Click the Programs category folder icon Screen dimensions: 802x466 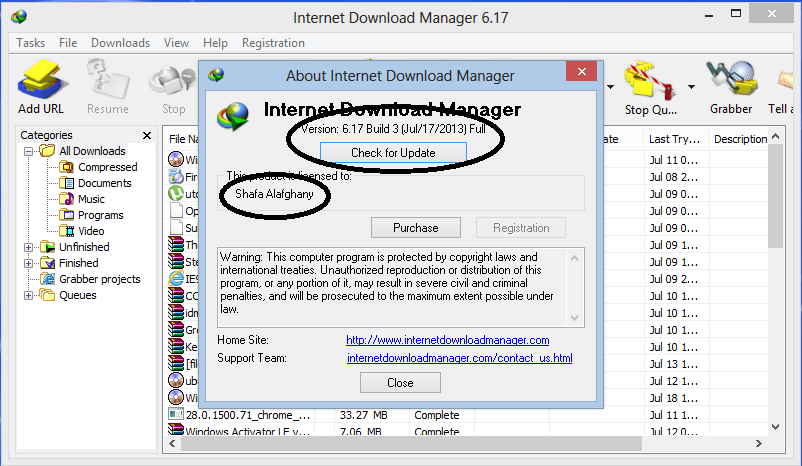66,215
